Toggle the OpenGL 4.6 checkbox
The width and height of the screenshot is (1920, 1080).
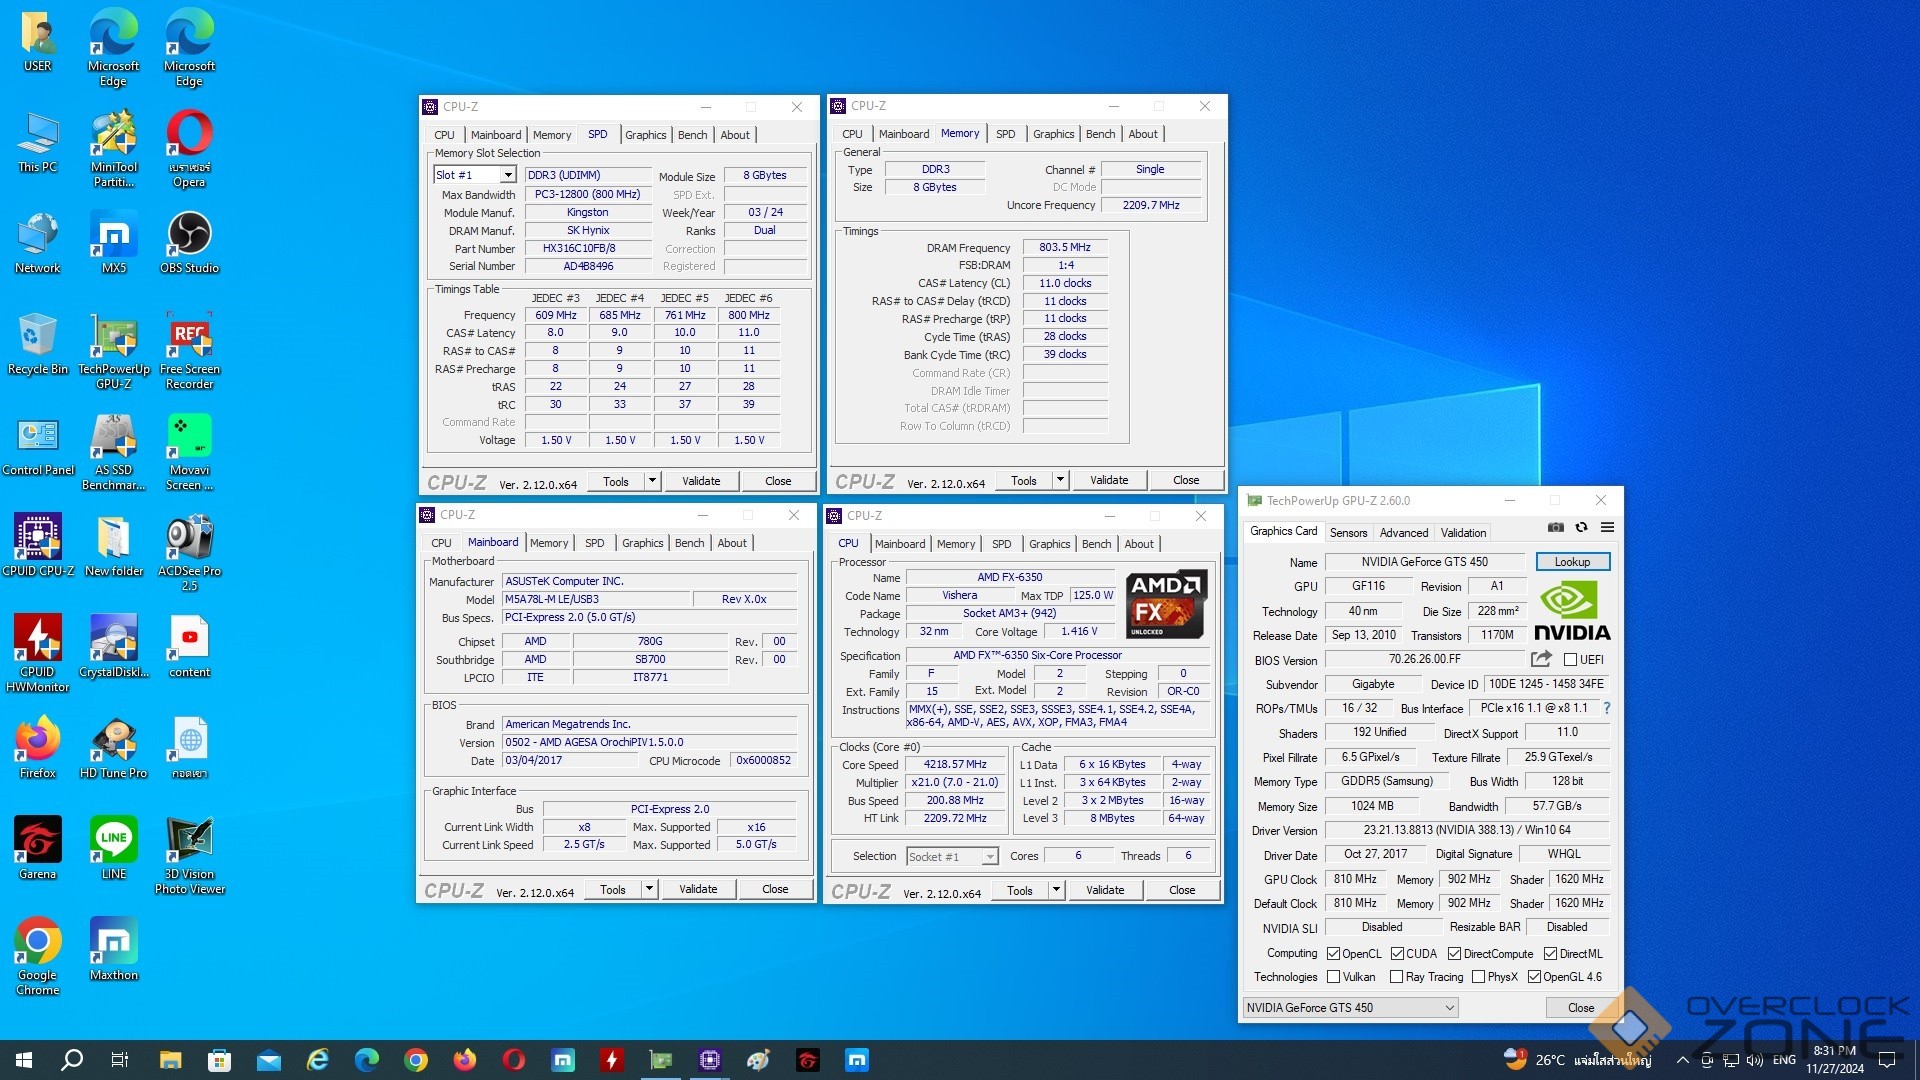(1534, 977)
